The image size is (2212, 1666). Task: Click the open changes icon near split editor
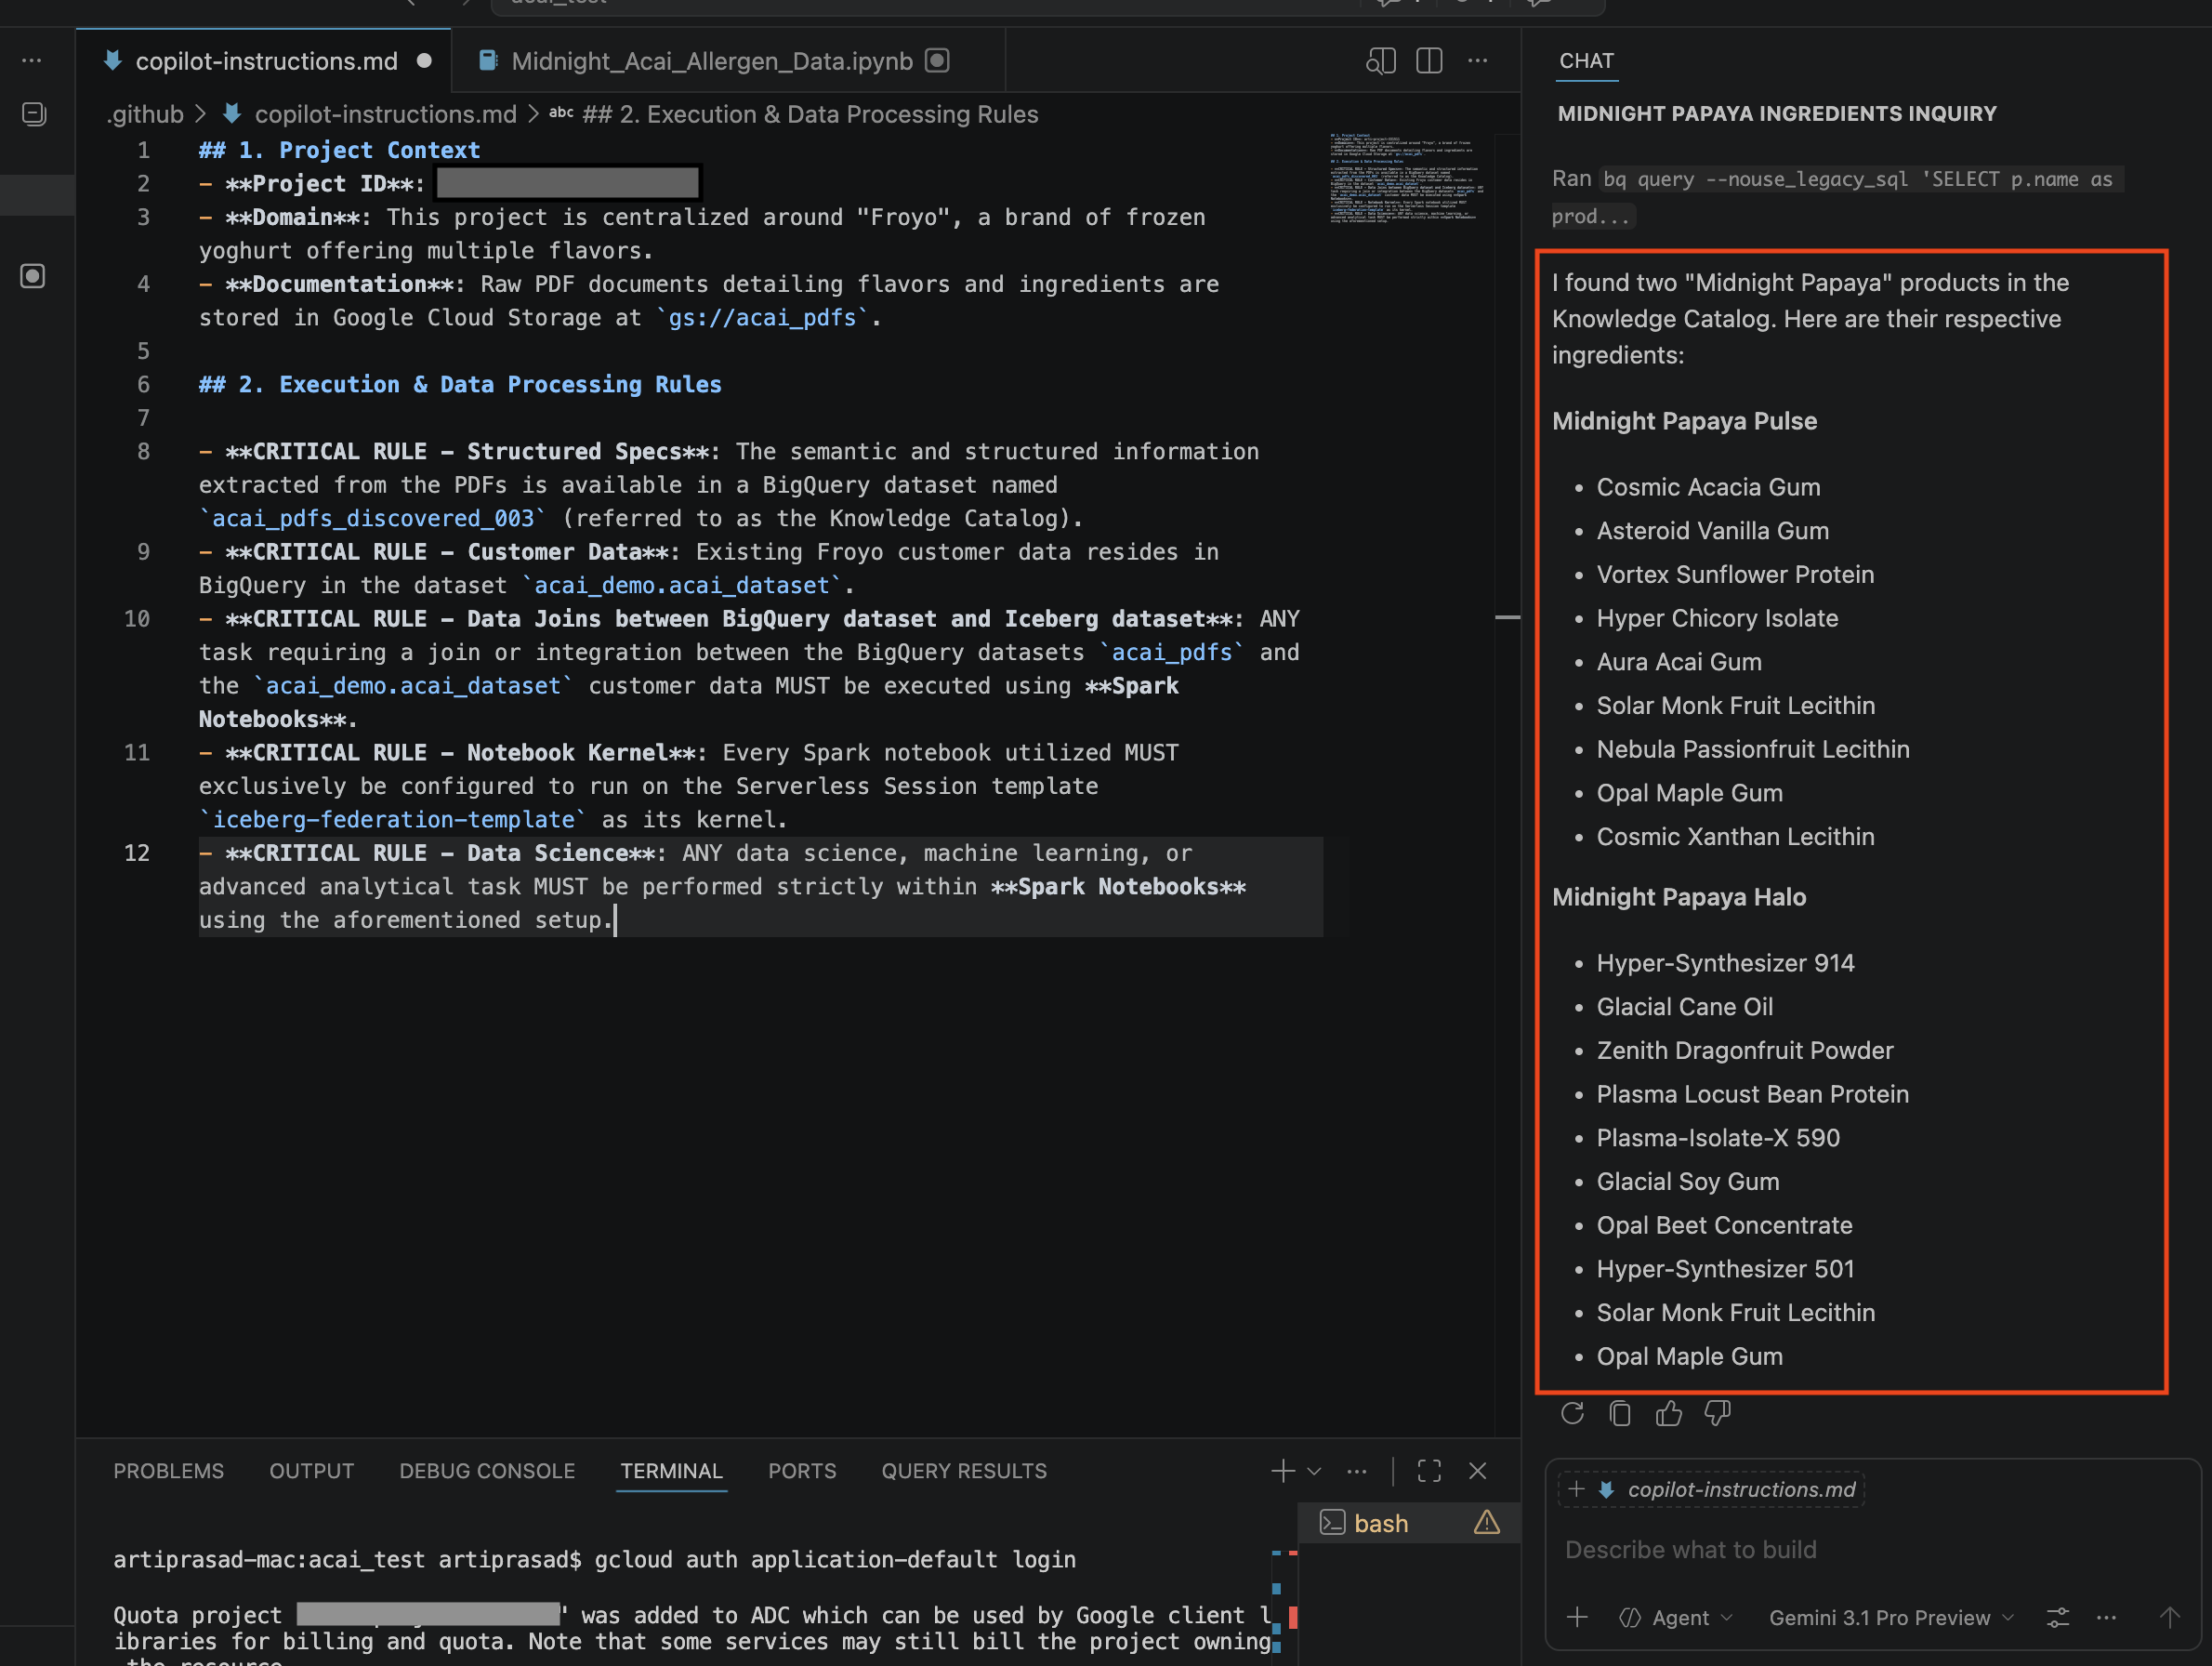[1381, 60]
